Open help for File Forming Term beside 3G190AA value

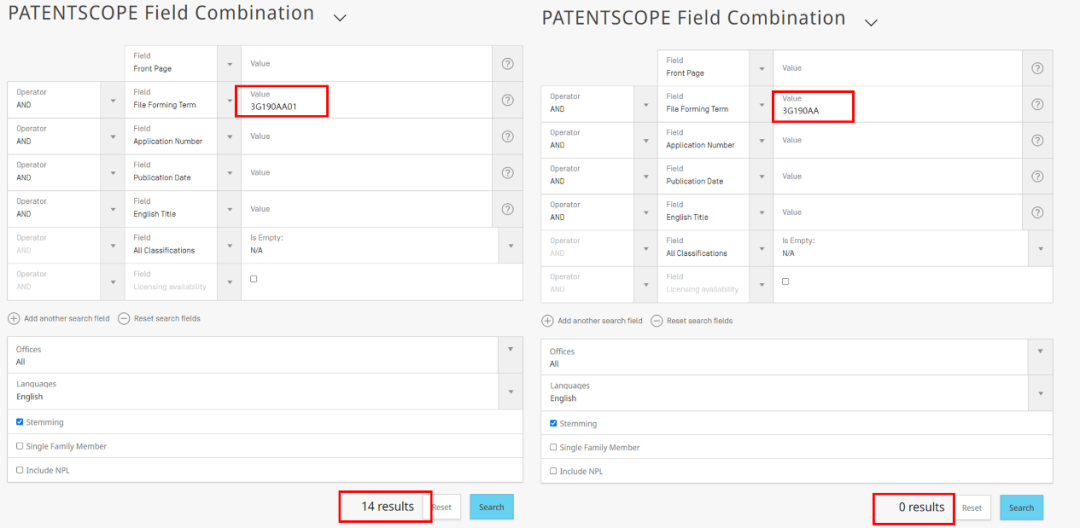coord(1037,104)
